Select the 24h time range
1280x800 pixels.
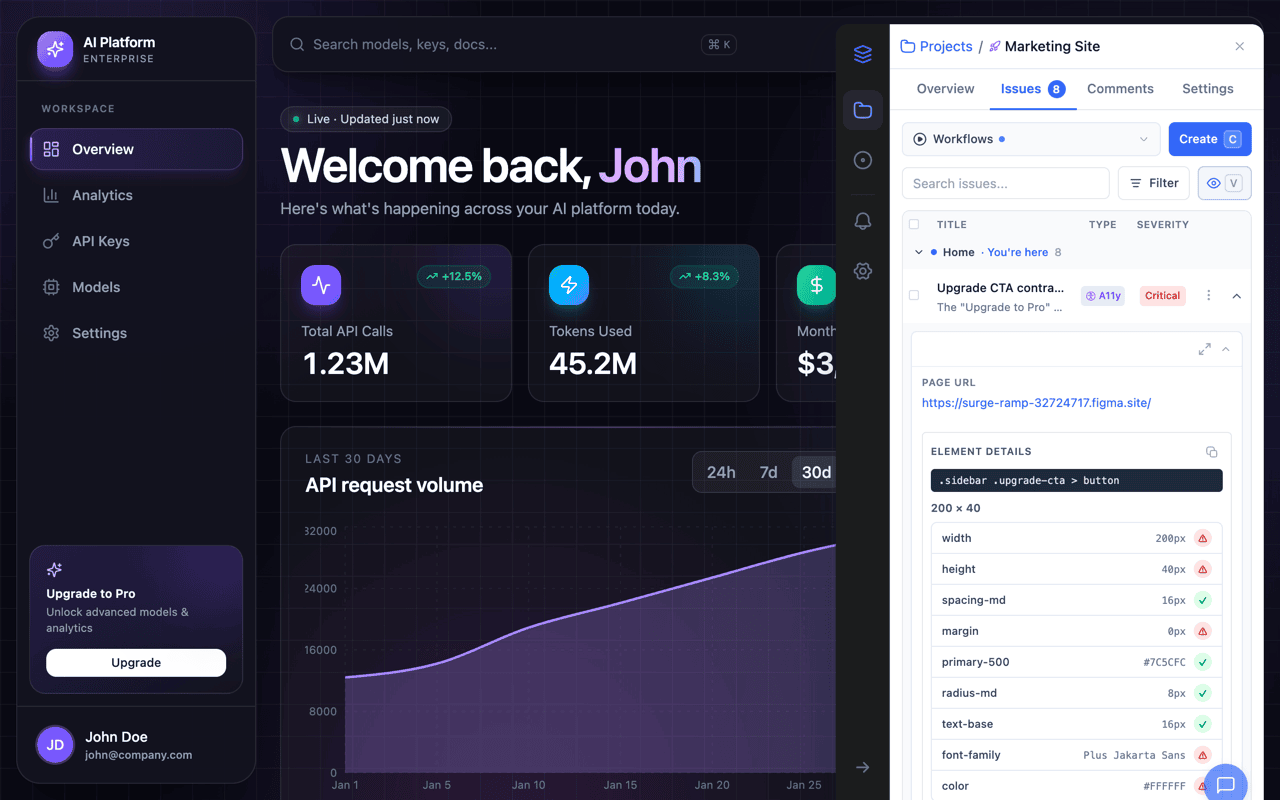tap(721, 472)
